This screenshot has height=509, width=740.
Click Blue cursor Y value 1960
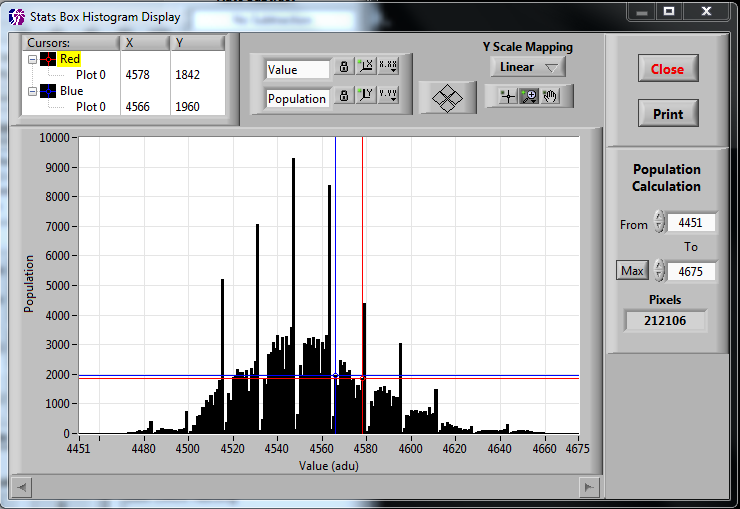[x=187, y=107]
